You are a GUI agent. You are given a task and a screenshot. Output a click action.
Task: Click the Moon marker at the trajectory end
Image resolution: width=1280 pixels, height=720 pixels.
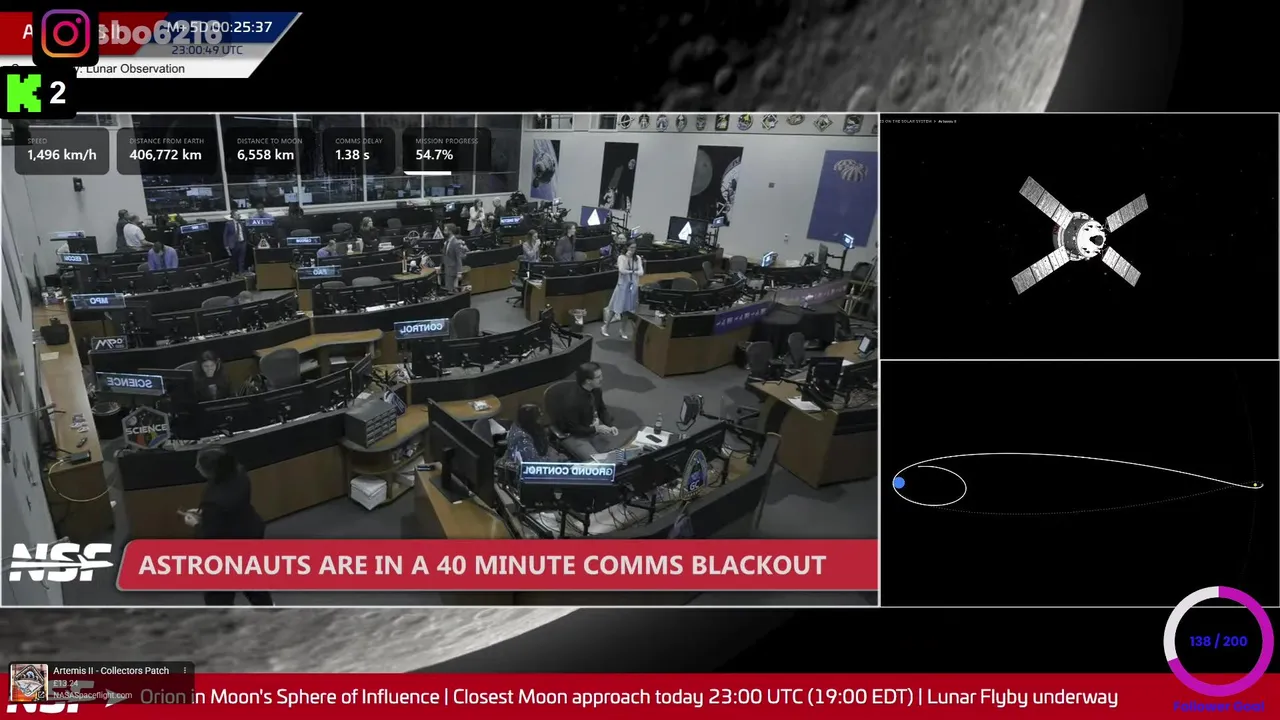(1257, 486)
